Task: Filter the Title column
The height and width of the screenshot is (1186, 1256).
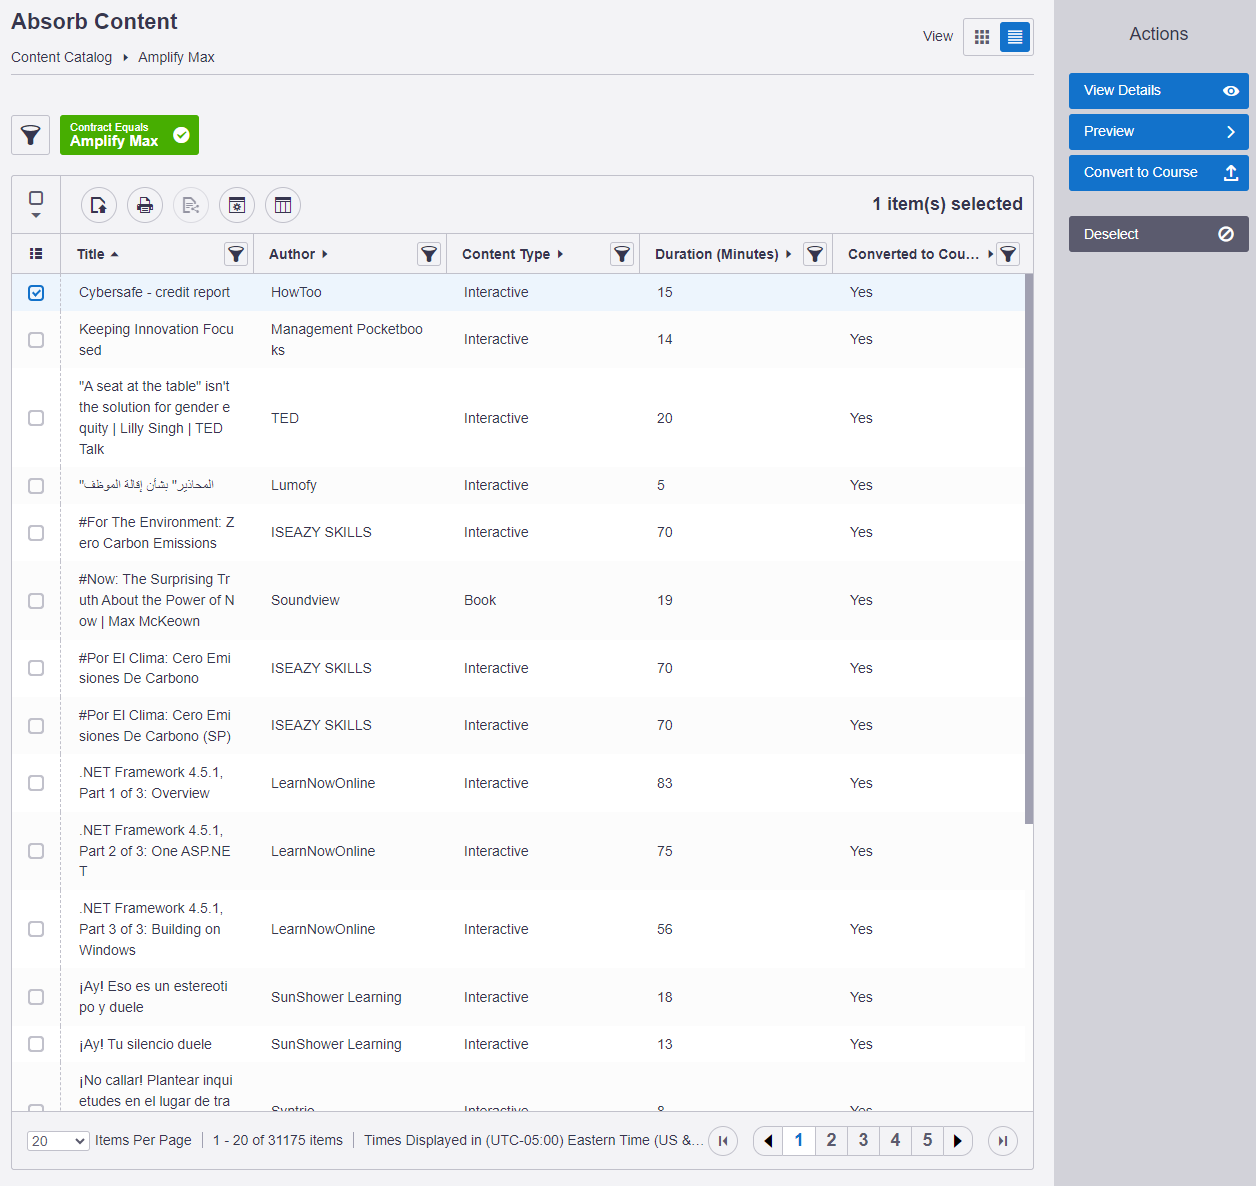Action: (236, 254)
